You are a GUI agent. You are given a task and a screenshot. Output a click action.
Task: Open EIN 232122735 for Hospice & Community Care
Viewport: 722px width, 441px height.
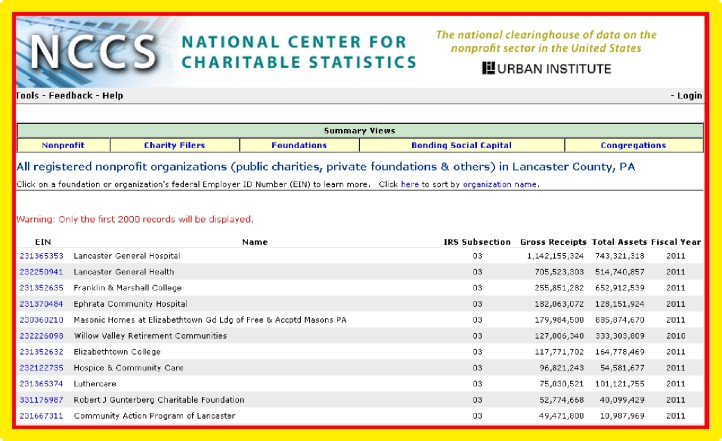click(x=42, y=367)
